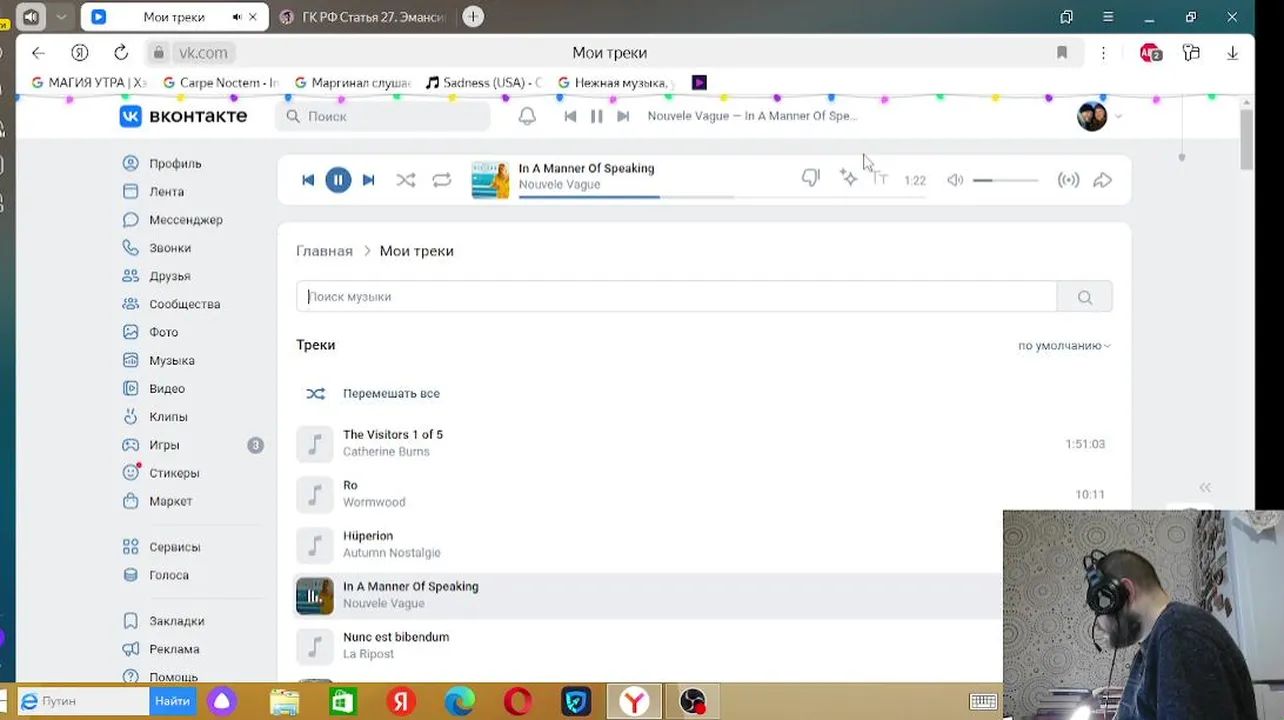
Task: Click header mini-player previous track button
Action: [x=570, y=116]
